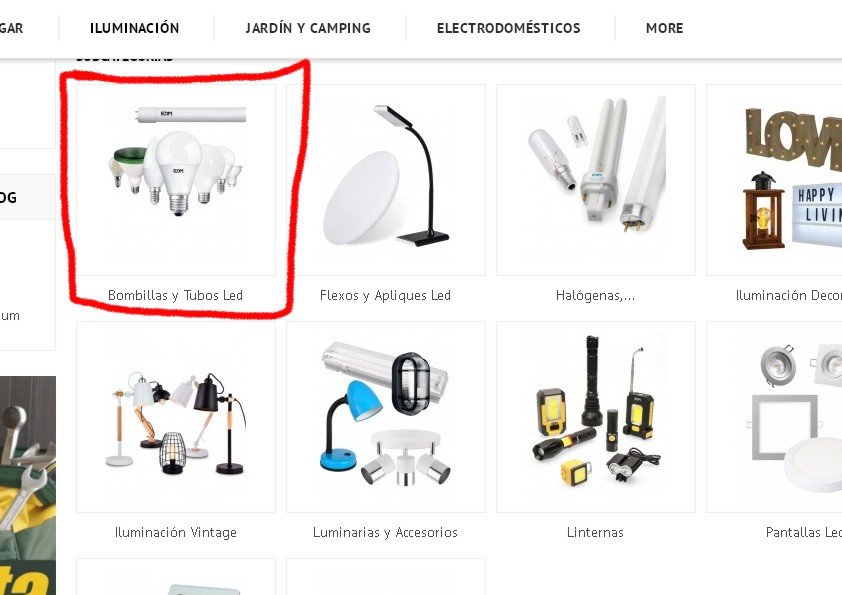Click the vintage lamps image
The width and height of the screenshot is (842, 595).
(x=176, y=417)
